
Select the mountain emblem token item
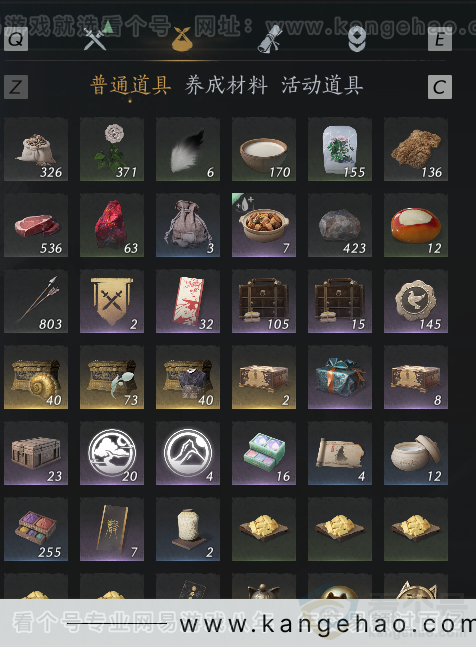188,453
